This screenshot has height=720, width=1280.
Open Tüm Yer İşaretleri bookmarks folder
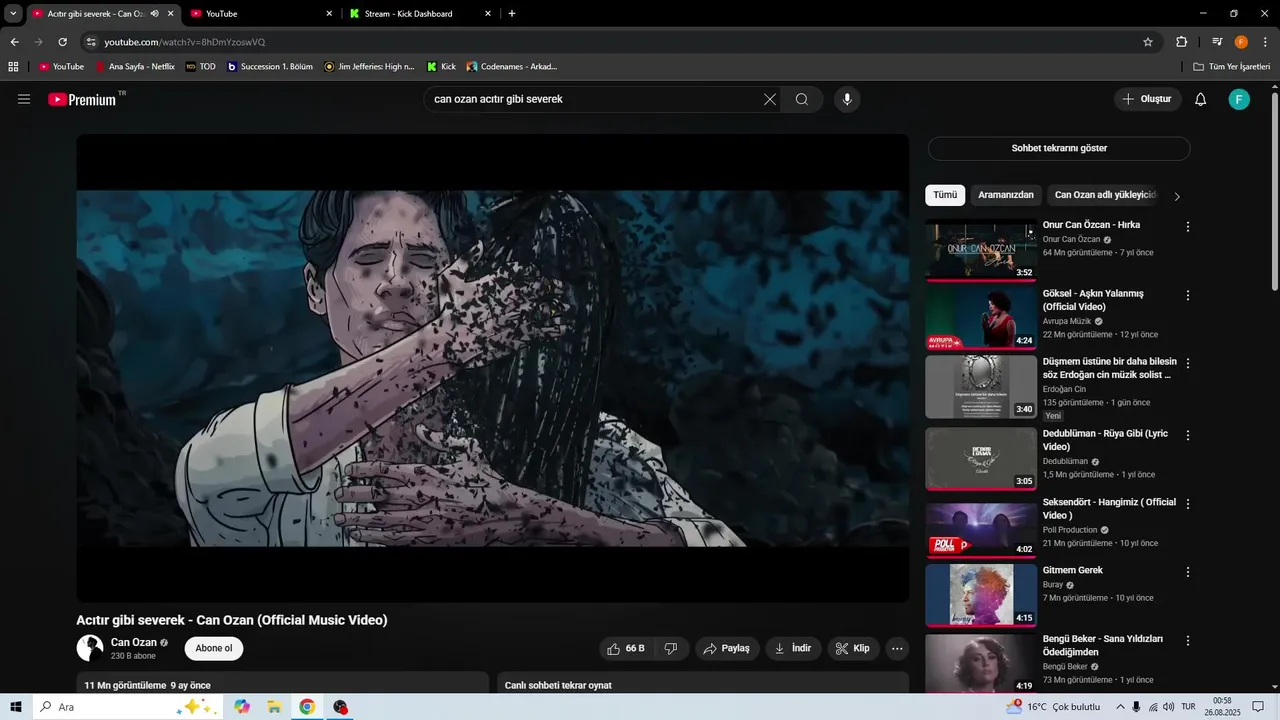point(1232,67)
